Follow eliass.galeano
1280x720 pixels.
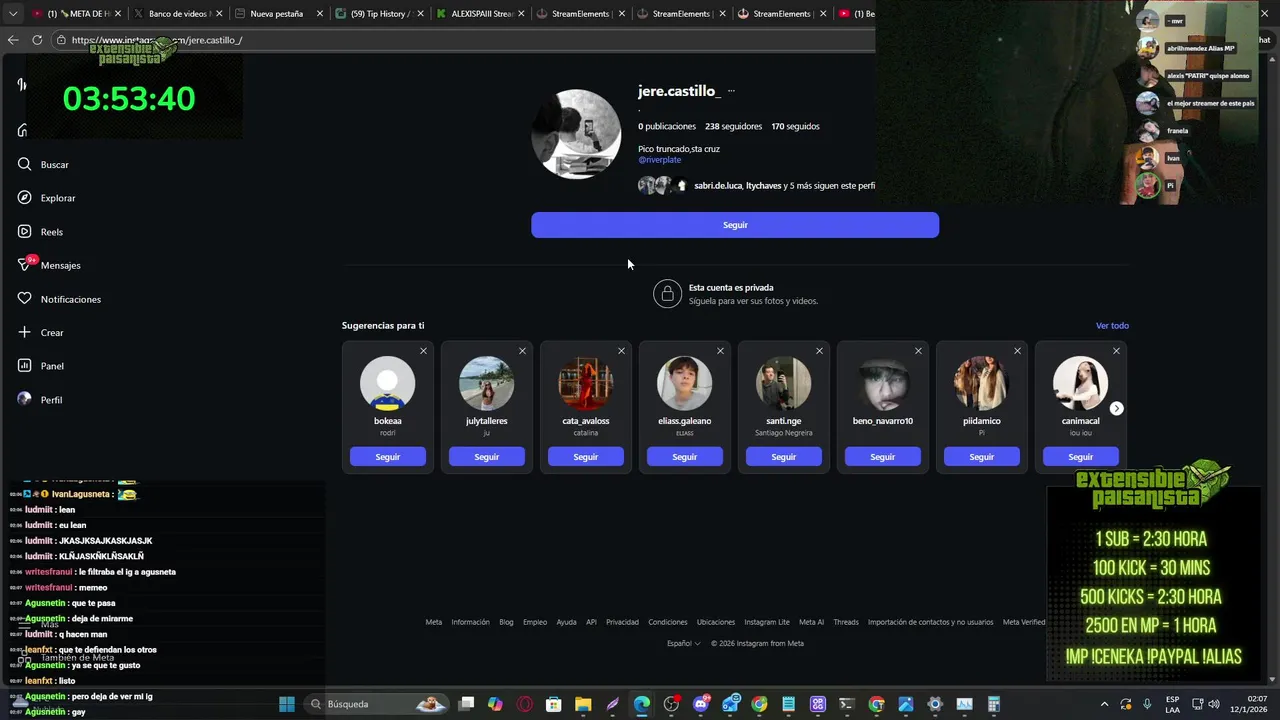click(685, 457)
